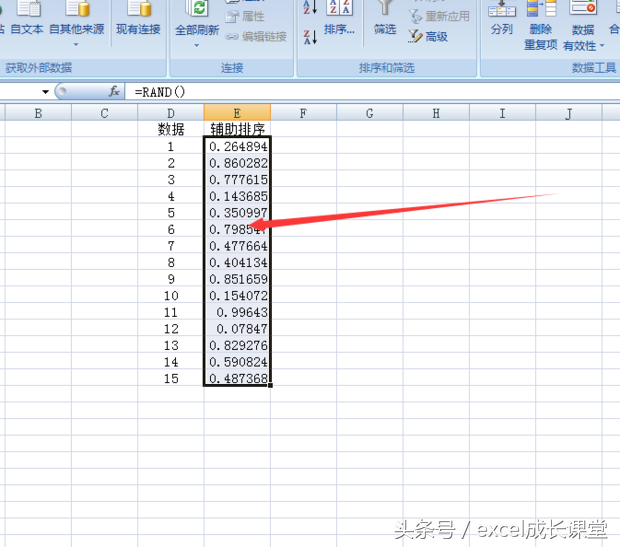This screenshot has height=547, width=620.
Task: Click the 数据 header cell
Action: pos(171,129)
